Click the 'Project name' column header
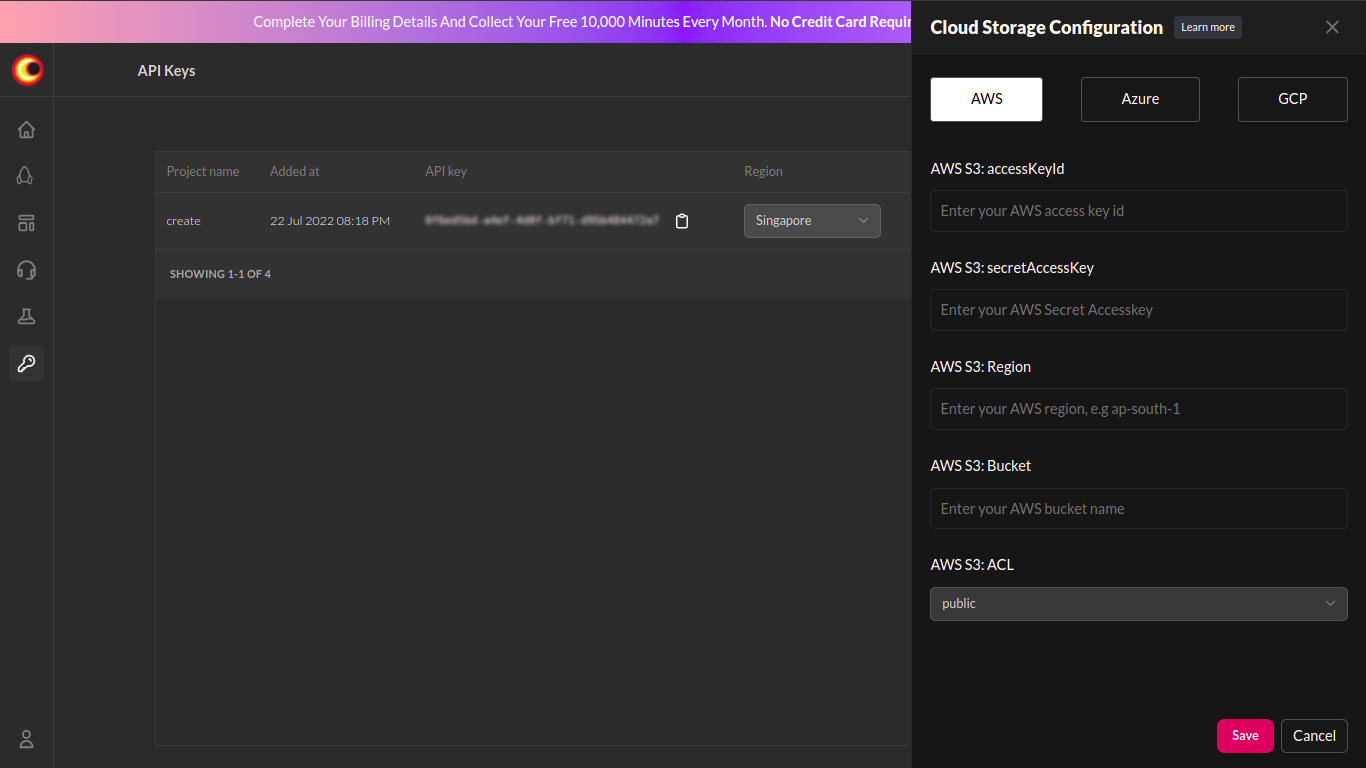 point(203,172)
